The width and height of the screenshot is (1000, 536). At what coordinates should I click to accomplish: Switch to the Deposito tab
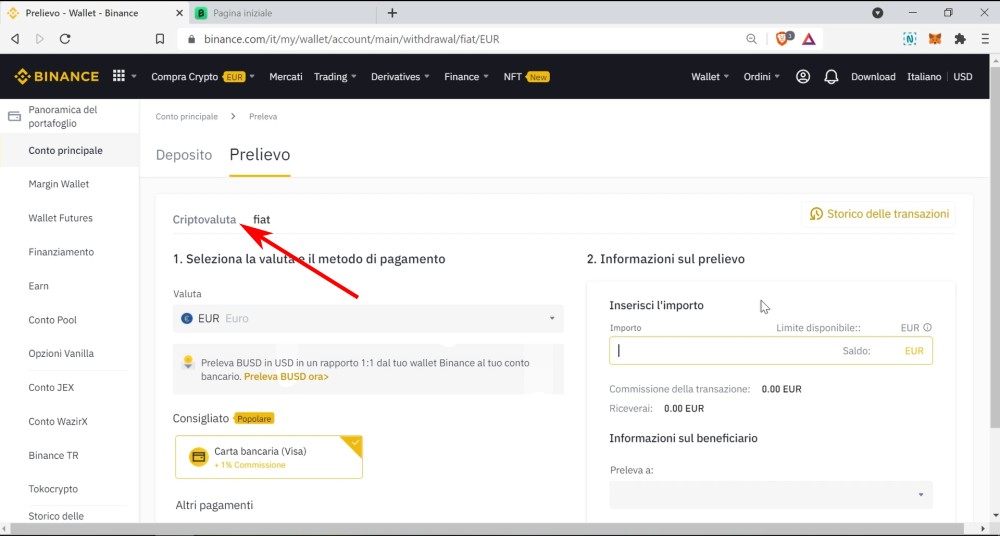[x=184, y=155]
